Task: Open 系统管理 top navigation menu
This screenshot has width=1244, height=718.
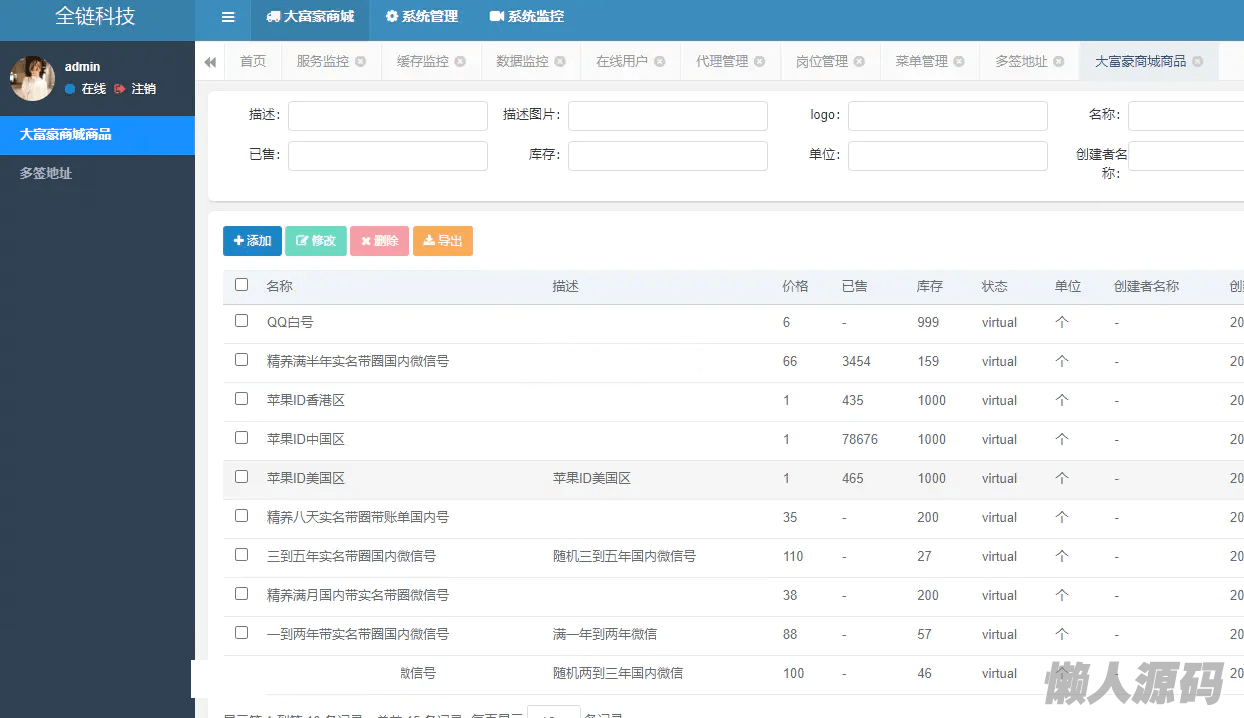Action: 421,17
